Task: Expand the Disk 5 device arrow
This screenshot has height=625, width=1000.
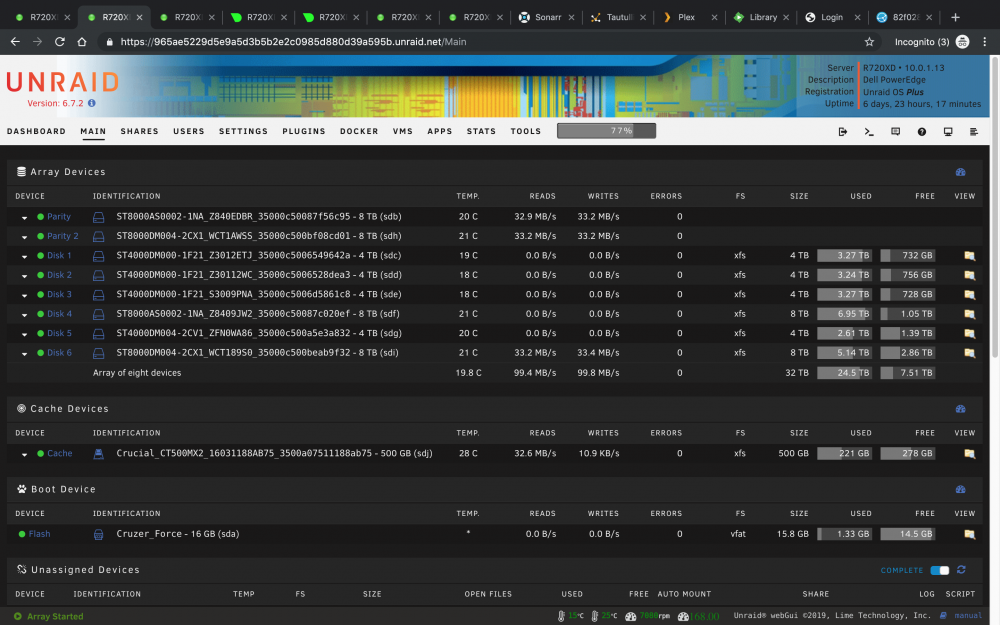Action: [24, 334]
